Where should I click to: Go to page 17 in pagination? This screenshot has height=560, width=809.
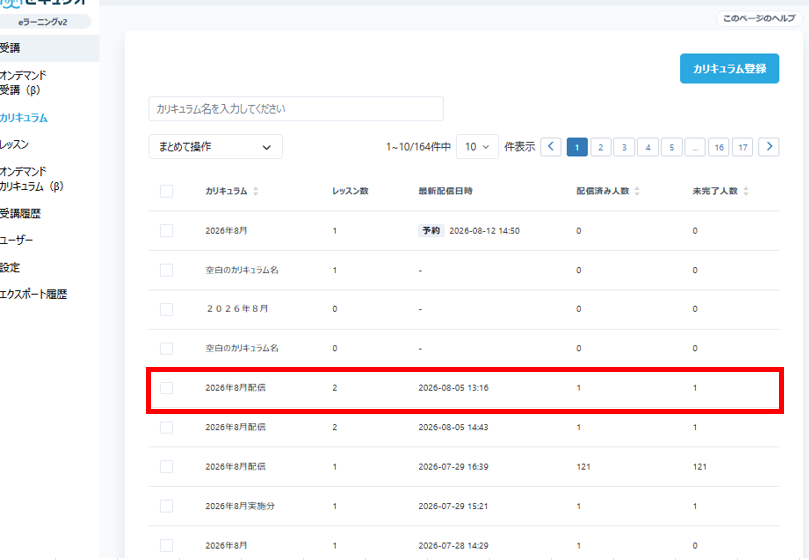tap(743, 147)
